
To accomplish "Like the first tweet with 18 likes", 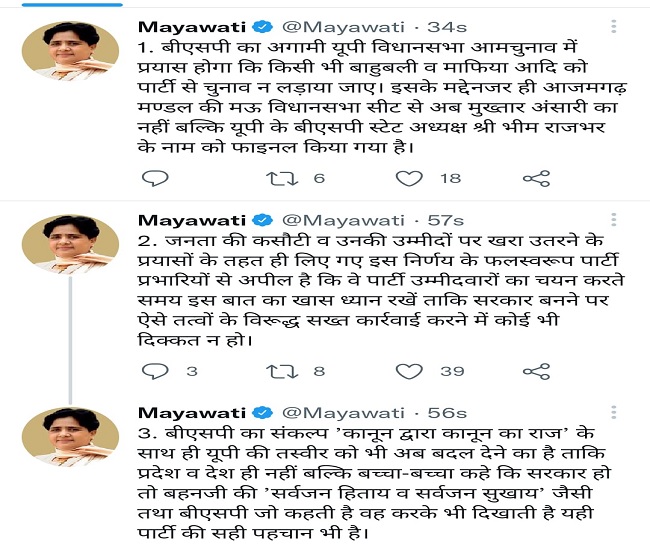I will (409, 179).
